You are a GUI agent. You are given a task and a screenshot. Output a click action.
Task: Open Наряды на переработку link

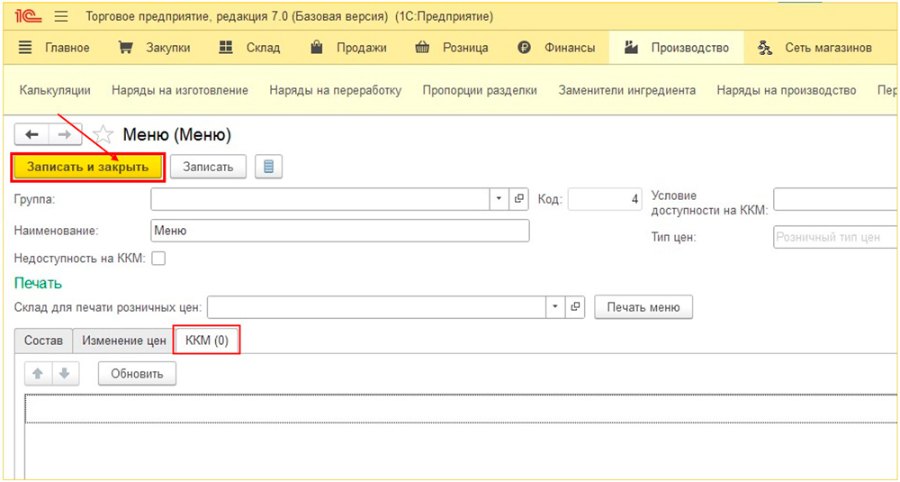point(335,90)
